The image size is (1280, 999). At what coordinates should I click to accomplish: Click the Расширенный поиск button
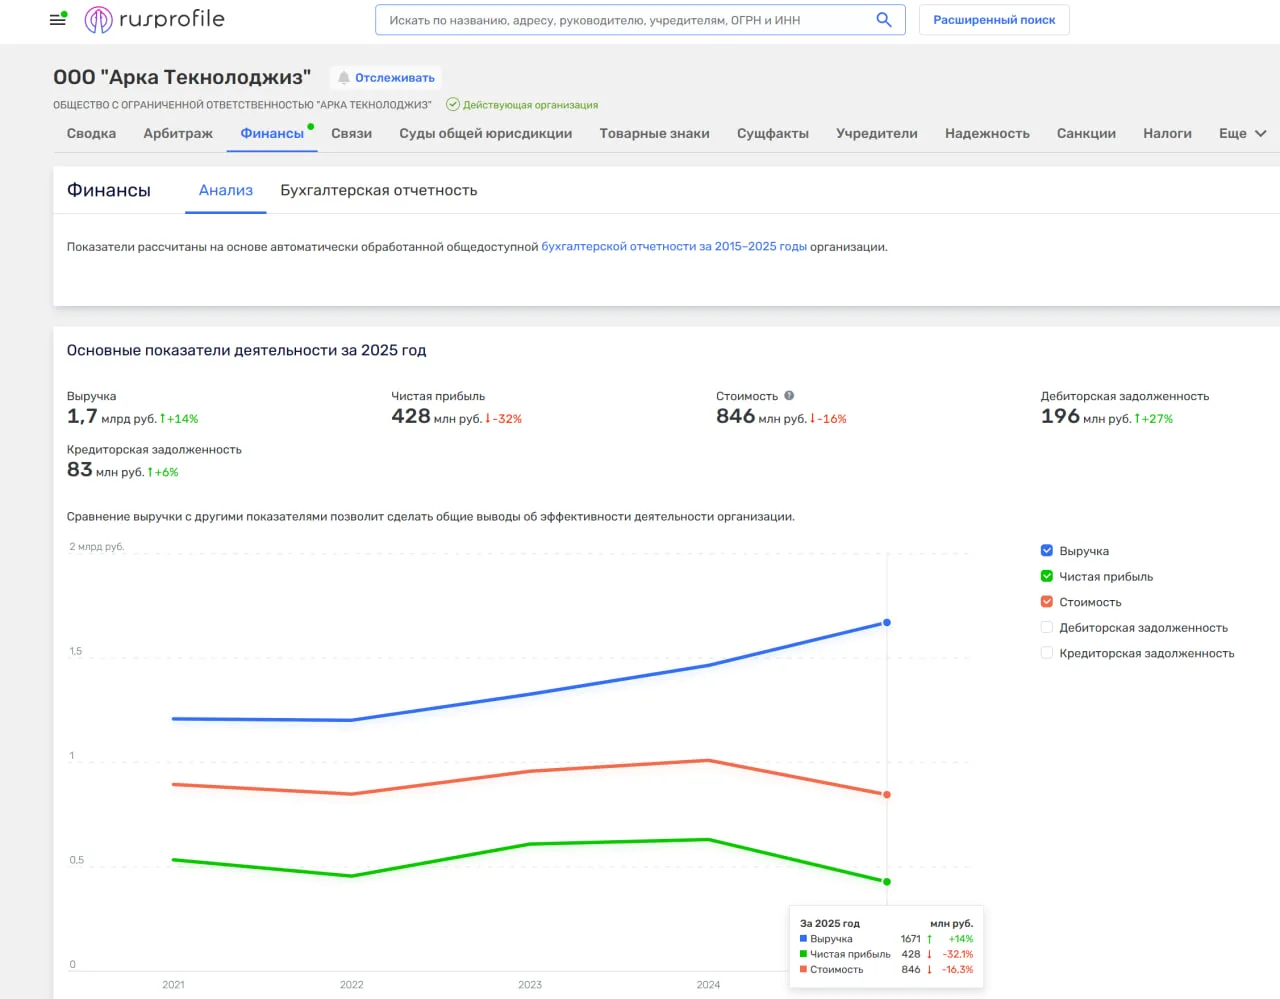pos(994,20)
